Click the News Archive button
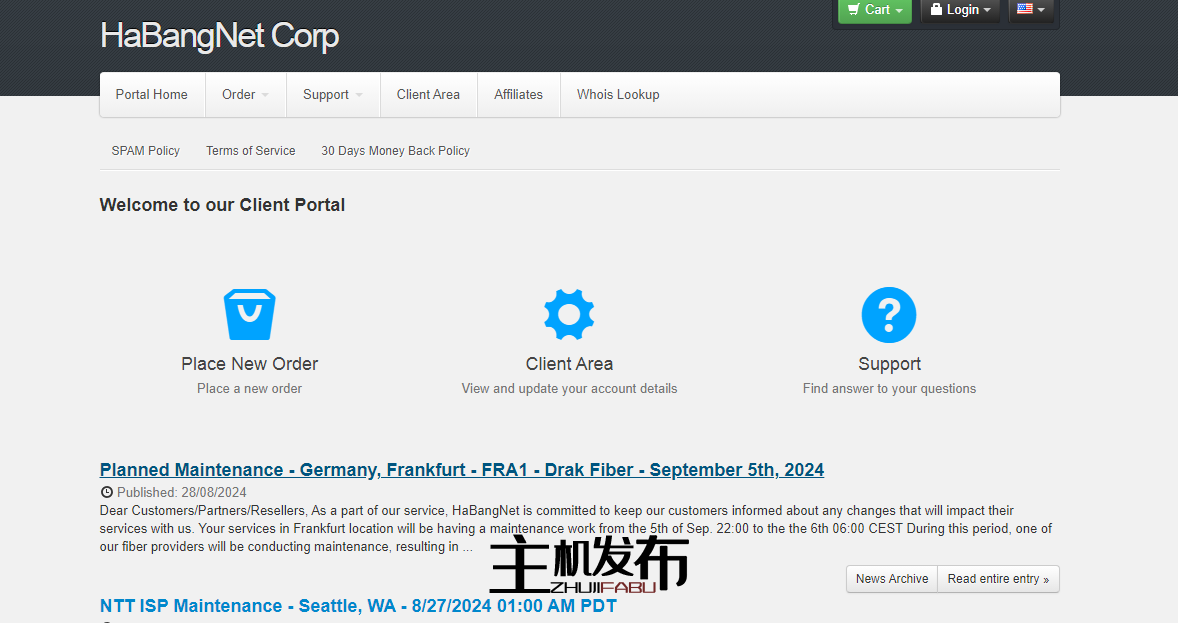This screenshot has width=1178, height=623. [x=892, y=579]
